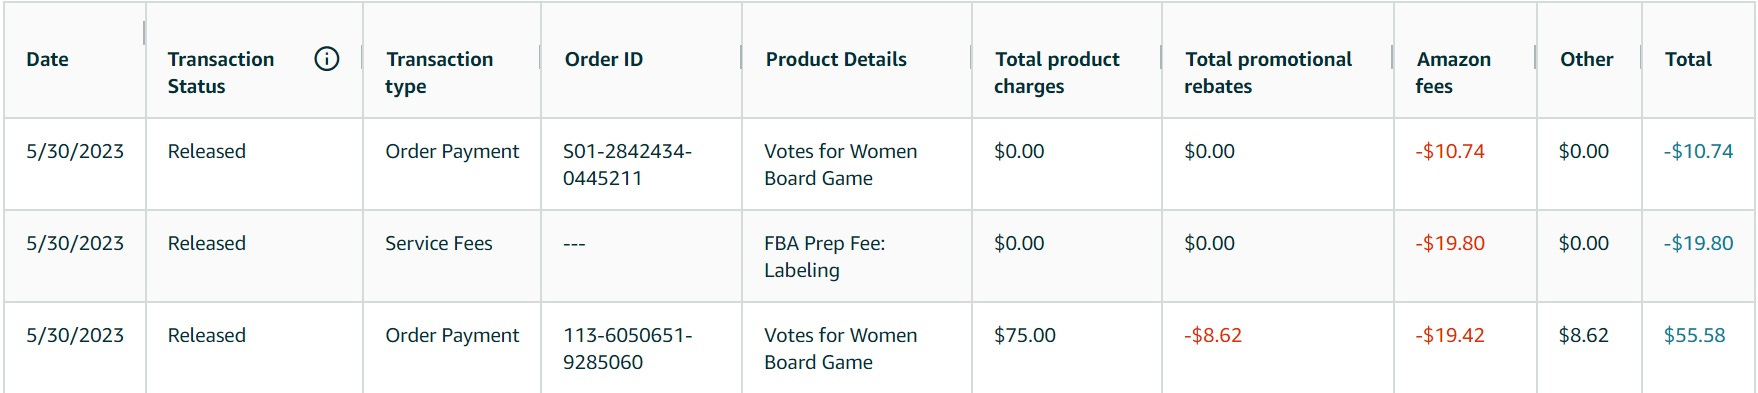Viewport: 1758px width, 393px height.
Task: Select the Amazon fees column header
Action: pos(1453,72)
